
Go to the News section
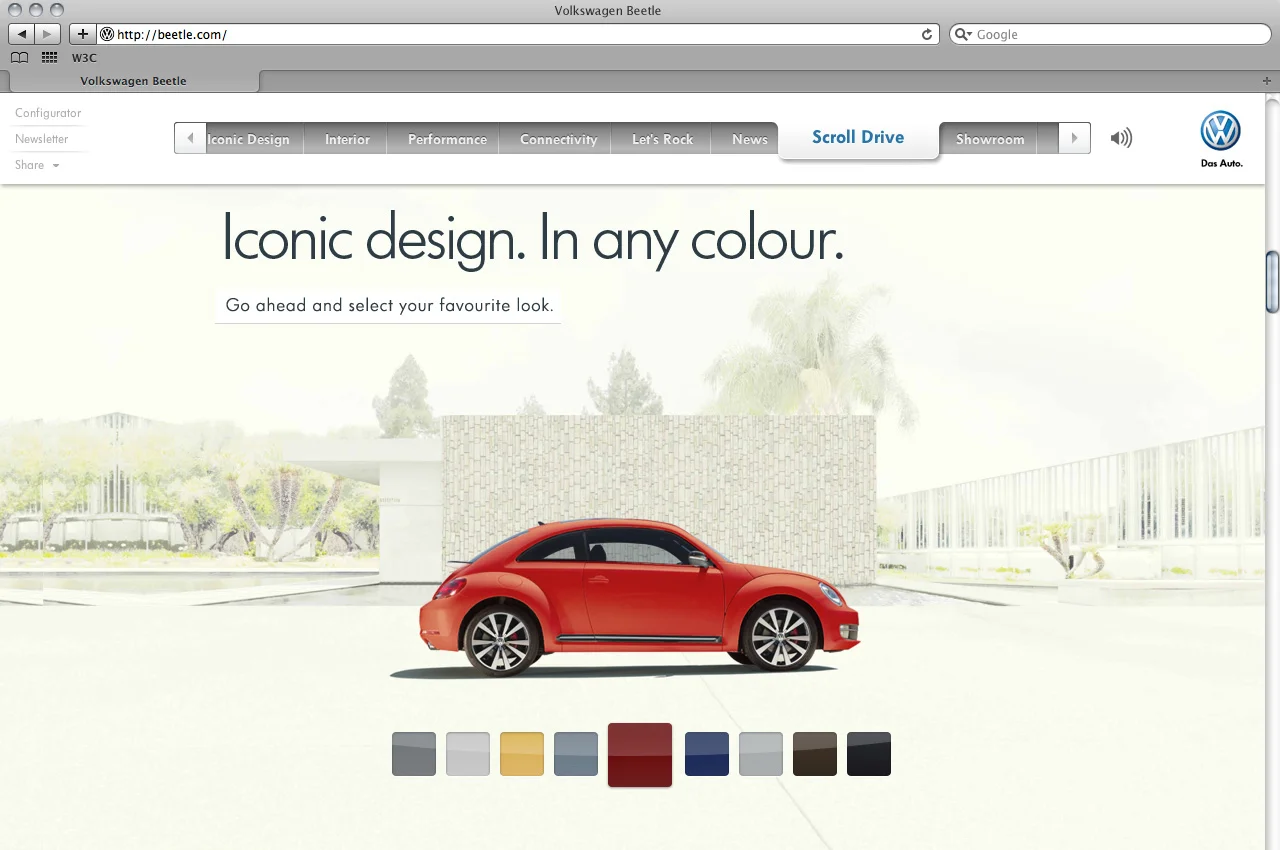(x=749, y=139)
